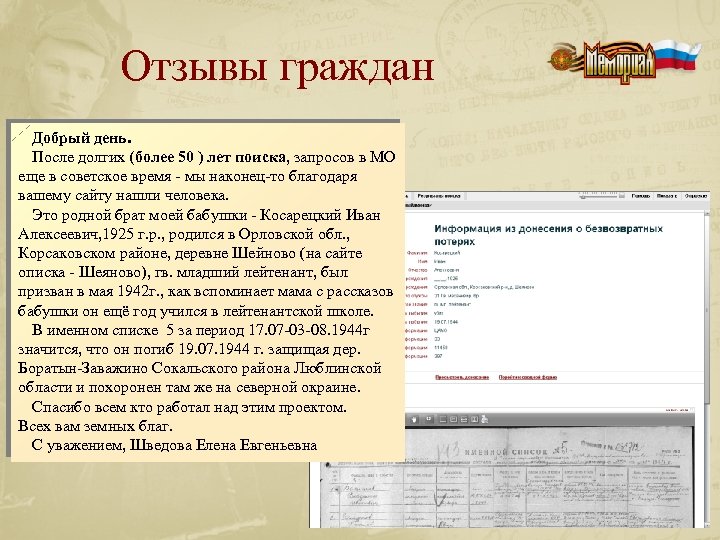The width and height of the screenshot is (720, 540).
Task: Click the signature 'Шведова Елена Евгеньевна'
Action: (223, 445)
